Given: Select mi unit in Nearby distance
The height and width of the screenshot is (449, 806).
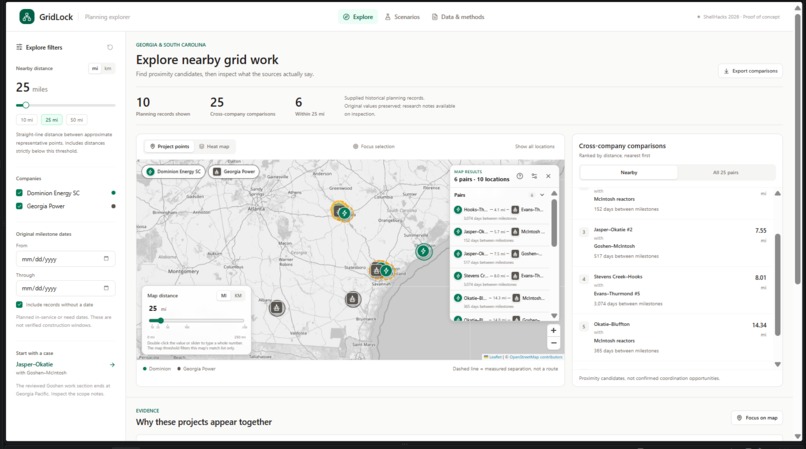Looking at the screenshot, I should point(95,68).
